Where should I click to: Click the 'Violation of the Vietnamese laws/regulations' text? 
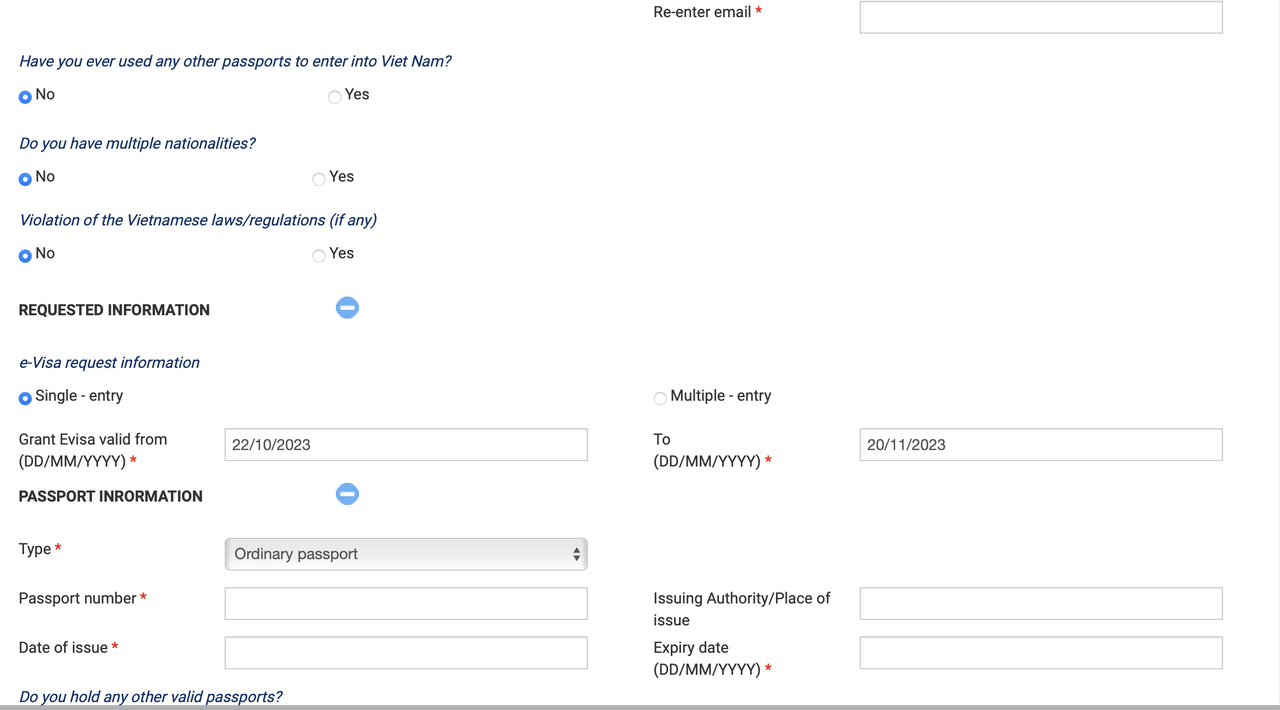tap(198, 220)
